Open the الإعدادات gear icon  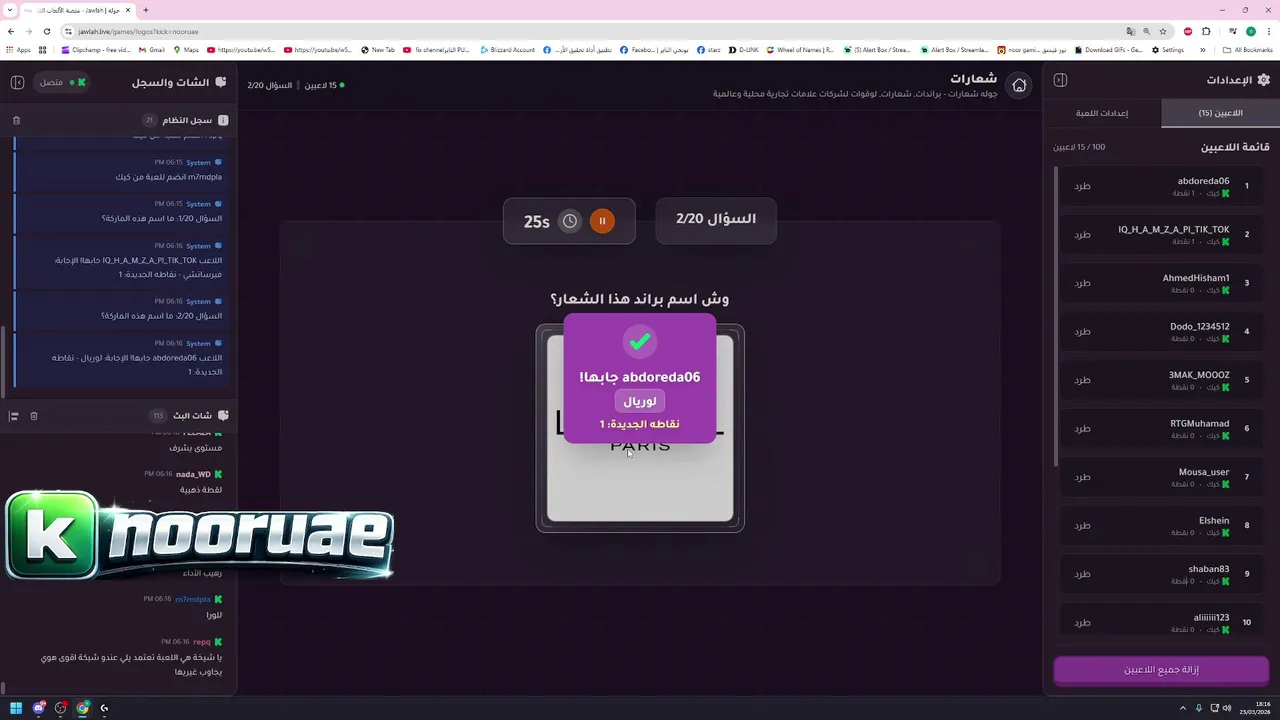click(x=1263, y=80)
